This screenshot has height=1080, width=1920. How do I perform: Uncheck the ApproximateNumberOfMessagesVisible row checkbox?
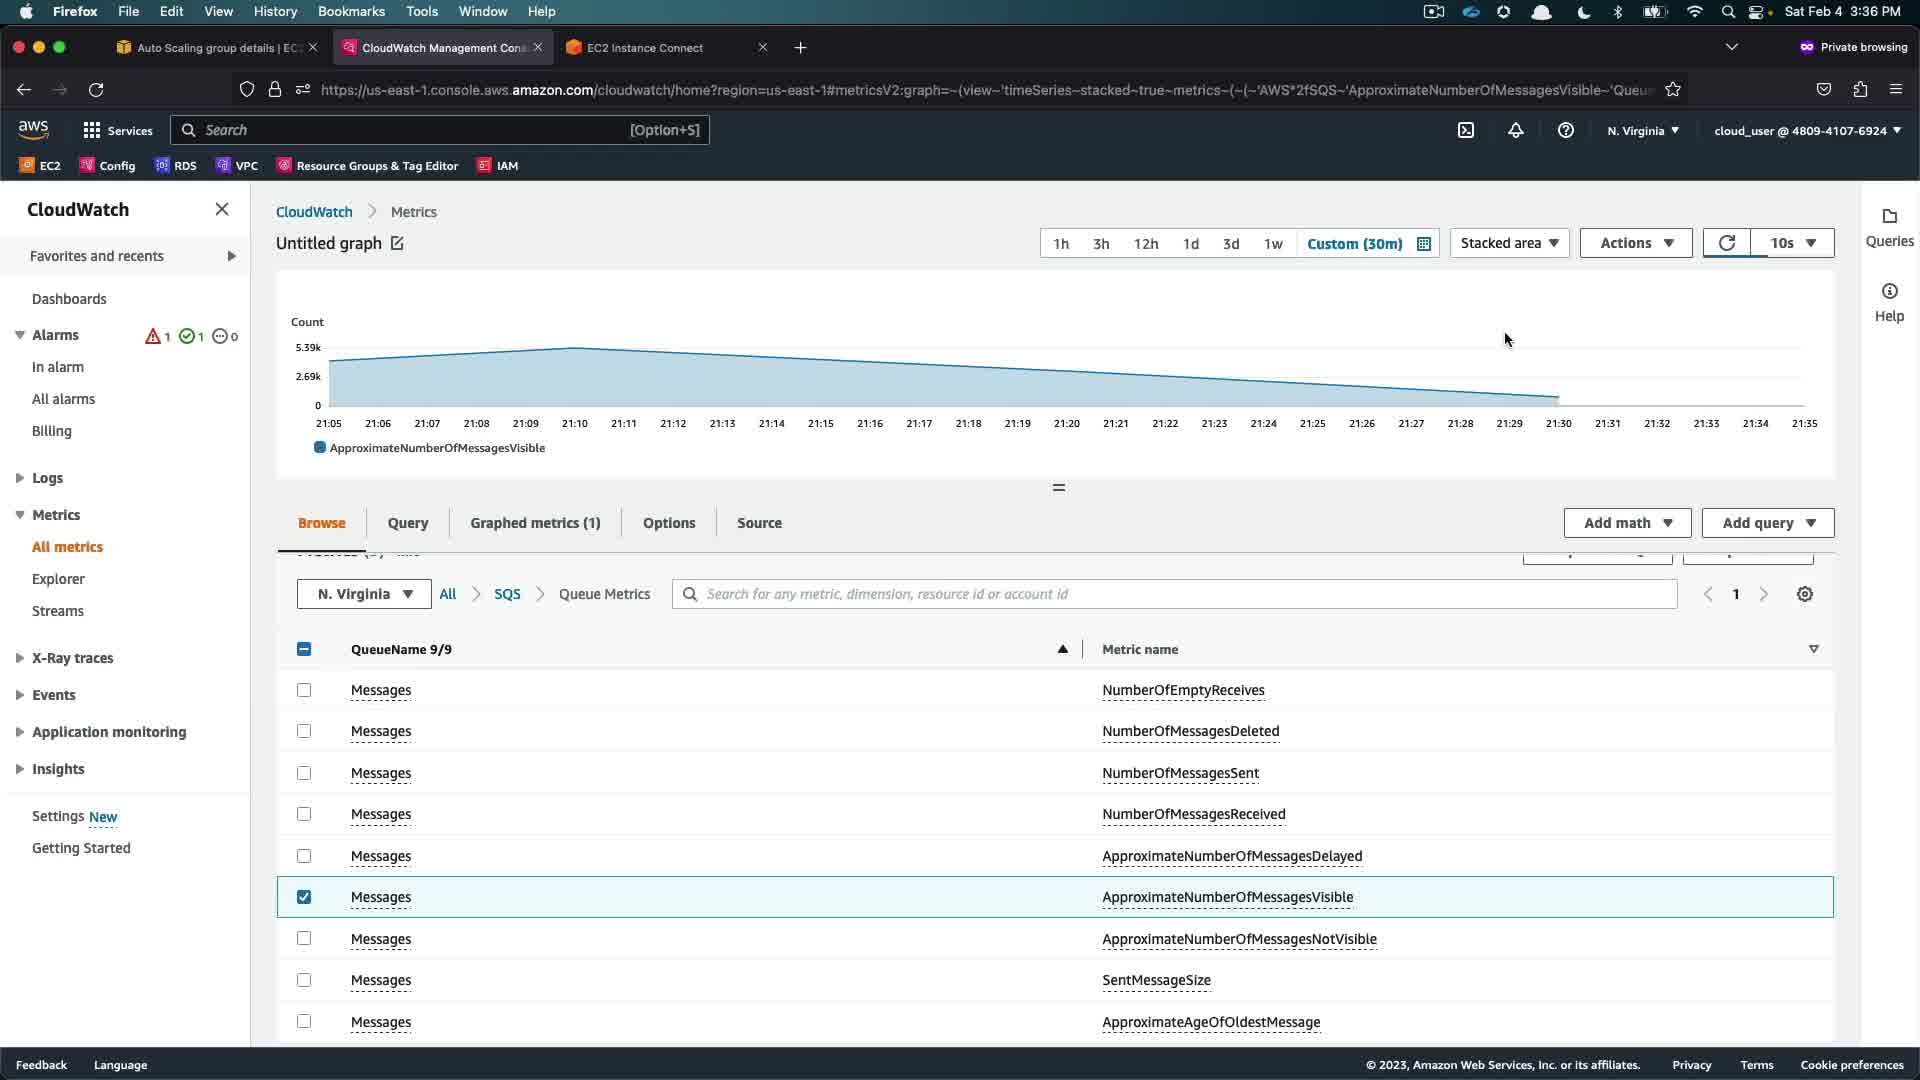pos(304,897)
